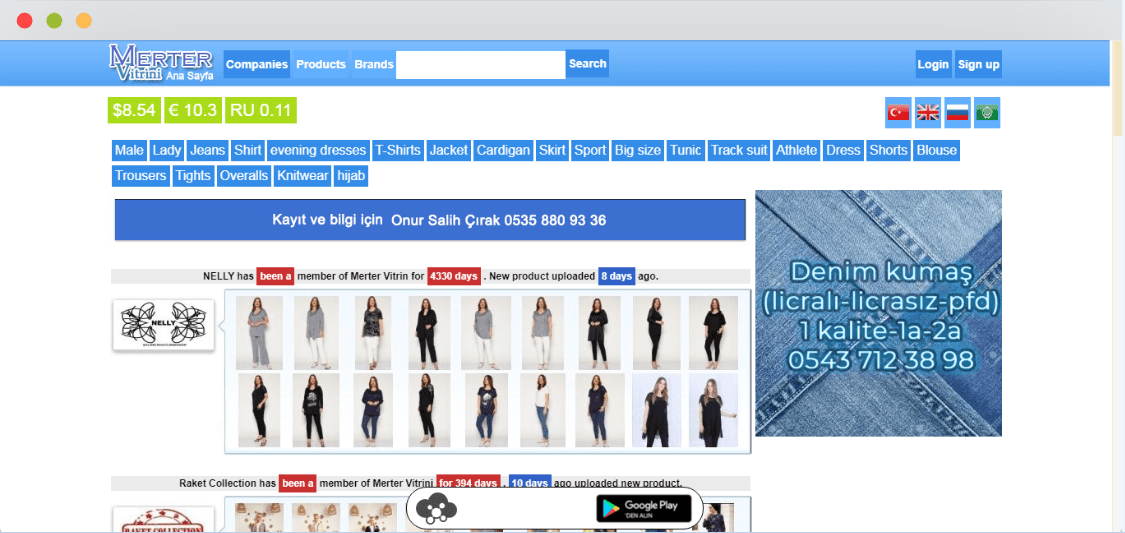The width and height of the screenshot is (1125, 533).
Task: Click the RU 0.11 ruble rate box
Action: 260,110
